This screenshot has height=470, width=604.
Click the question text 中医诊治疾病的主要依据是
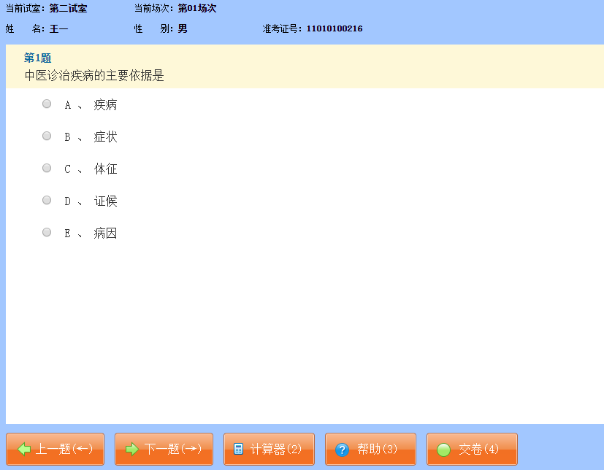coord(93,74)
